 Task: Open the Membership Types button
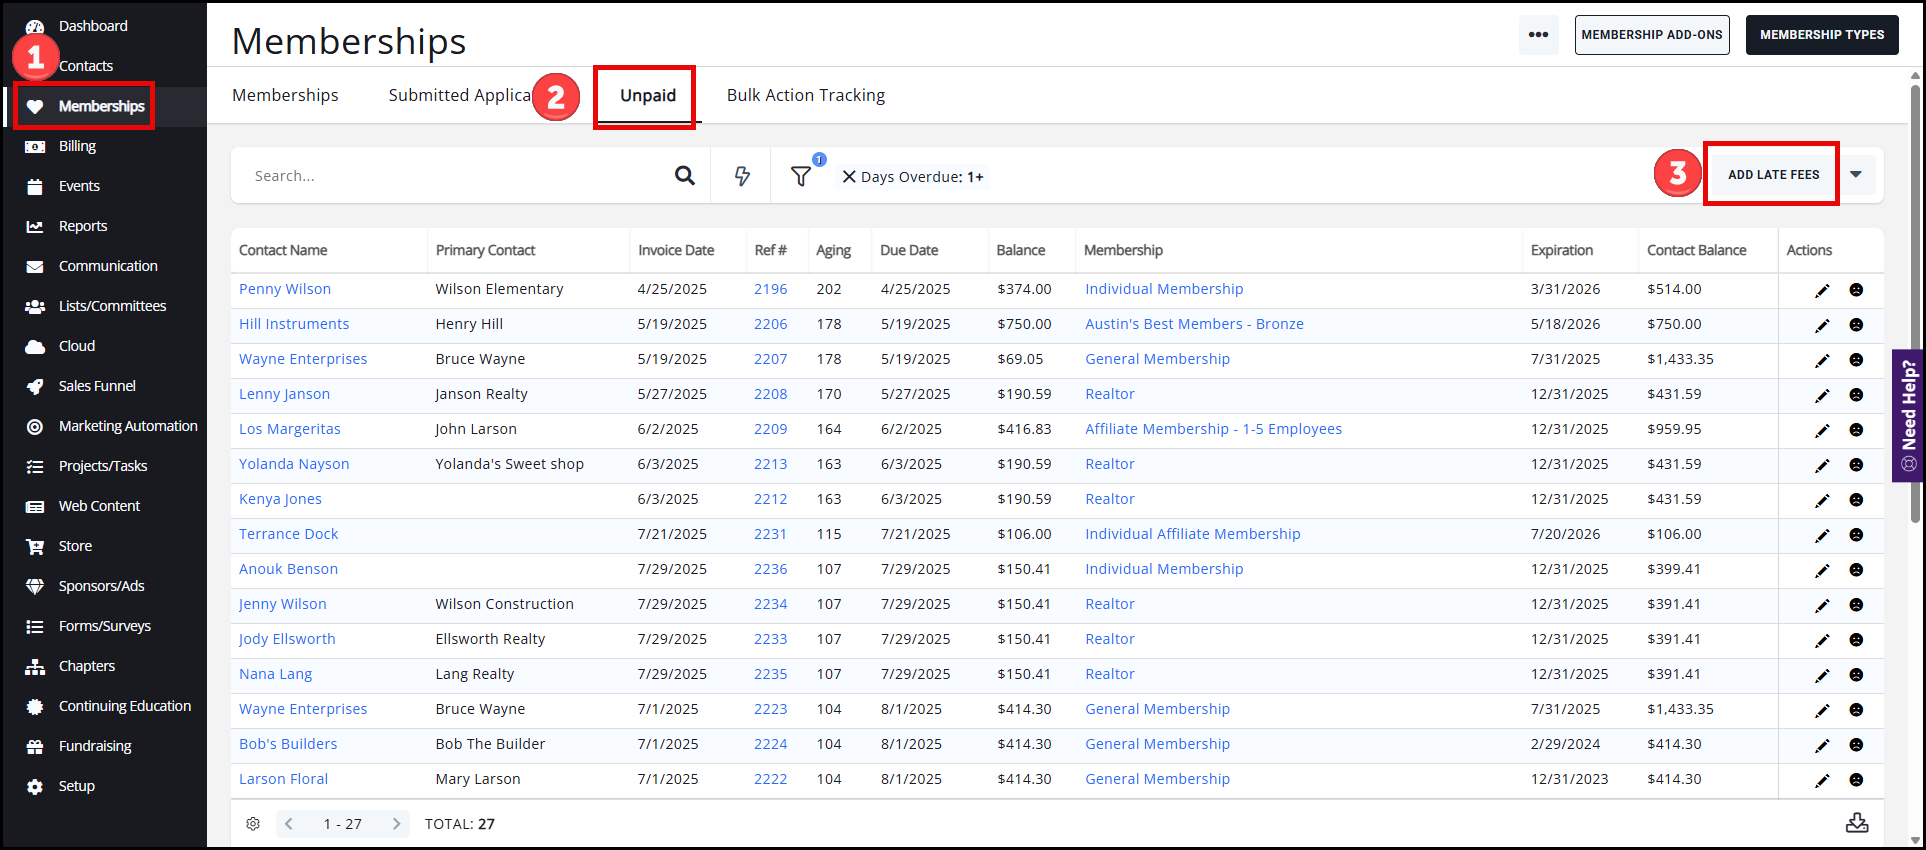1821,35
